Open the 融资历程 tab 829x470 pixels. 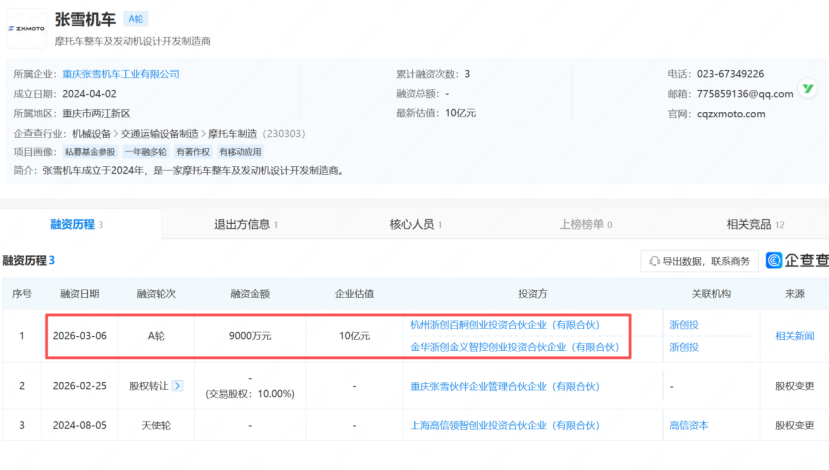pyautogui.click(x=76, y=225)
